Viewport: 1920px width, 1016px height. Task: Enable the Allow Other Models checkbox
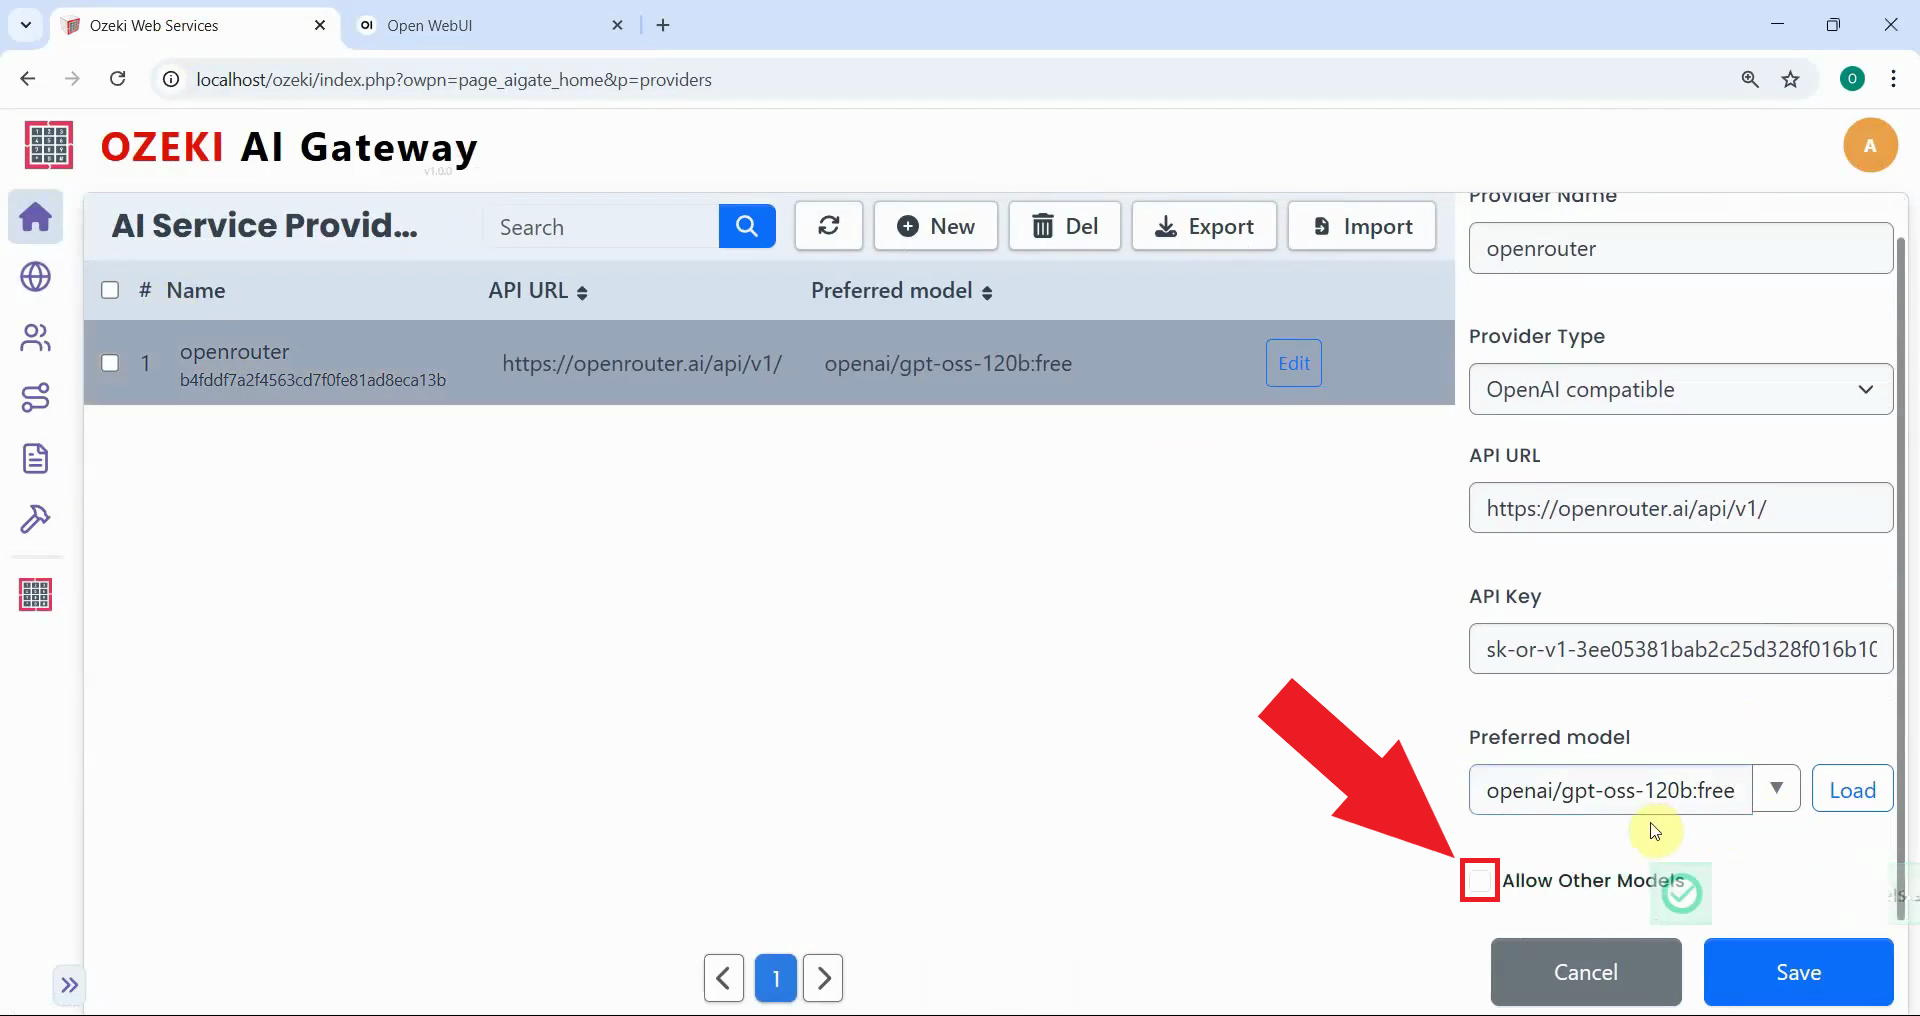click(1479, 880)
